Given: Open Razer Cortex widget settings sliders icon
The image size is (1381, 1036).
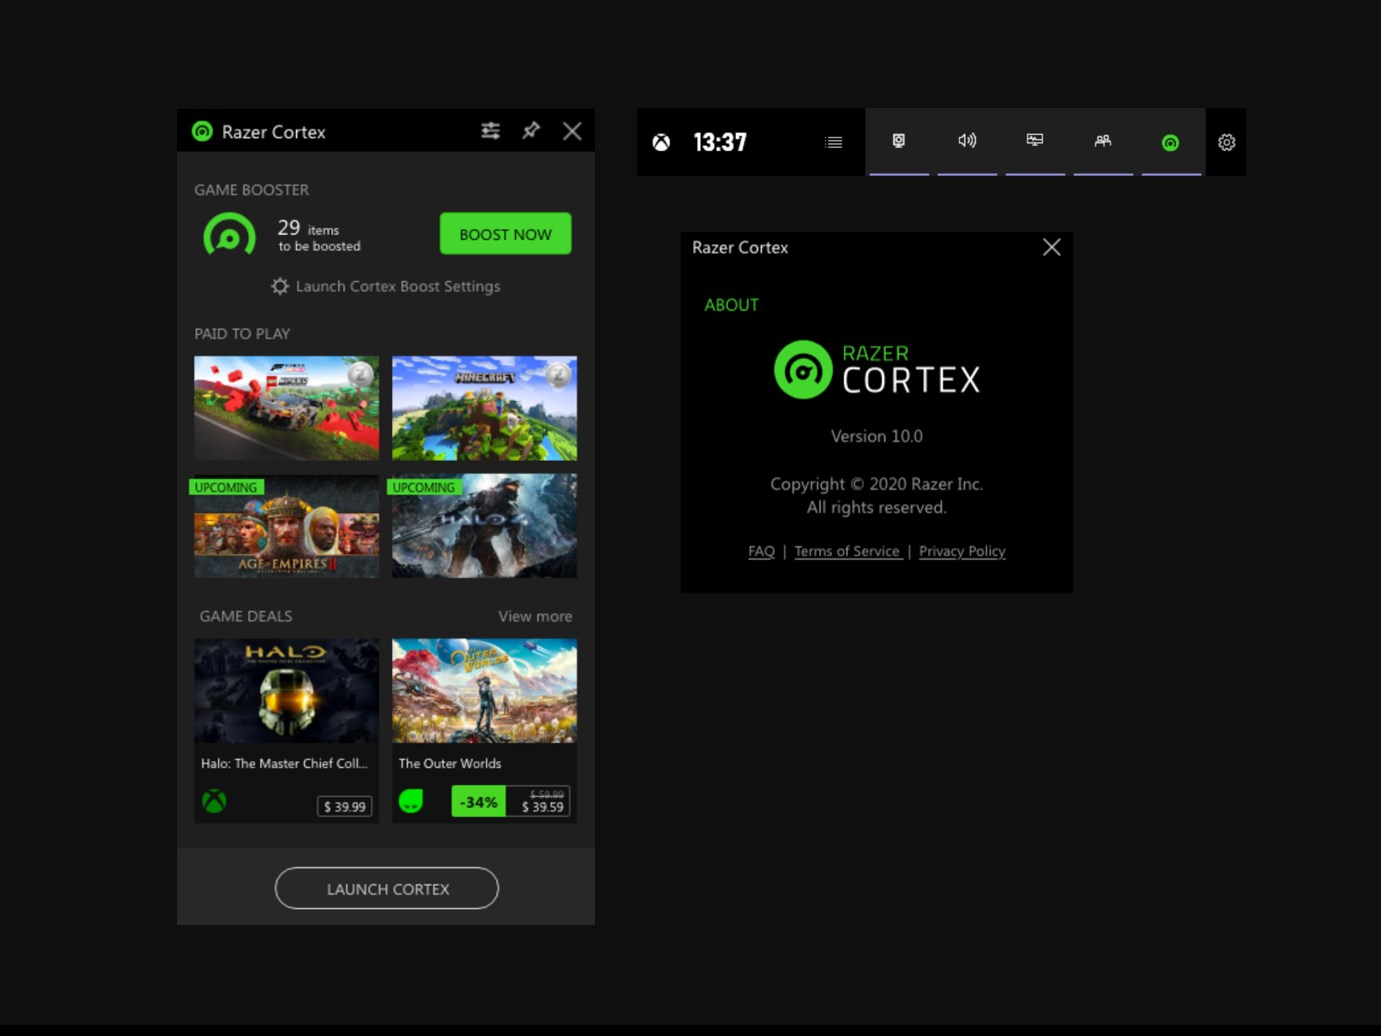Looking at the screenshot, I should click(x=490, y=131).
